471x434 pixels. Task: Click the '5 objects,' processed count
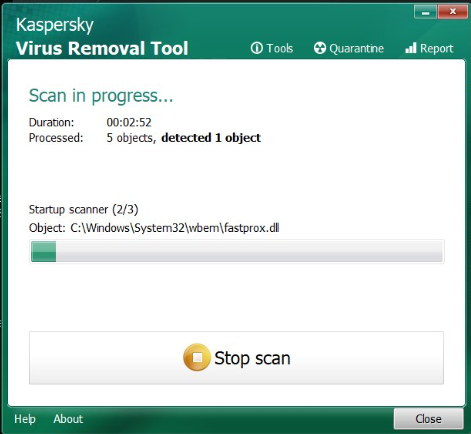[131, 138]
